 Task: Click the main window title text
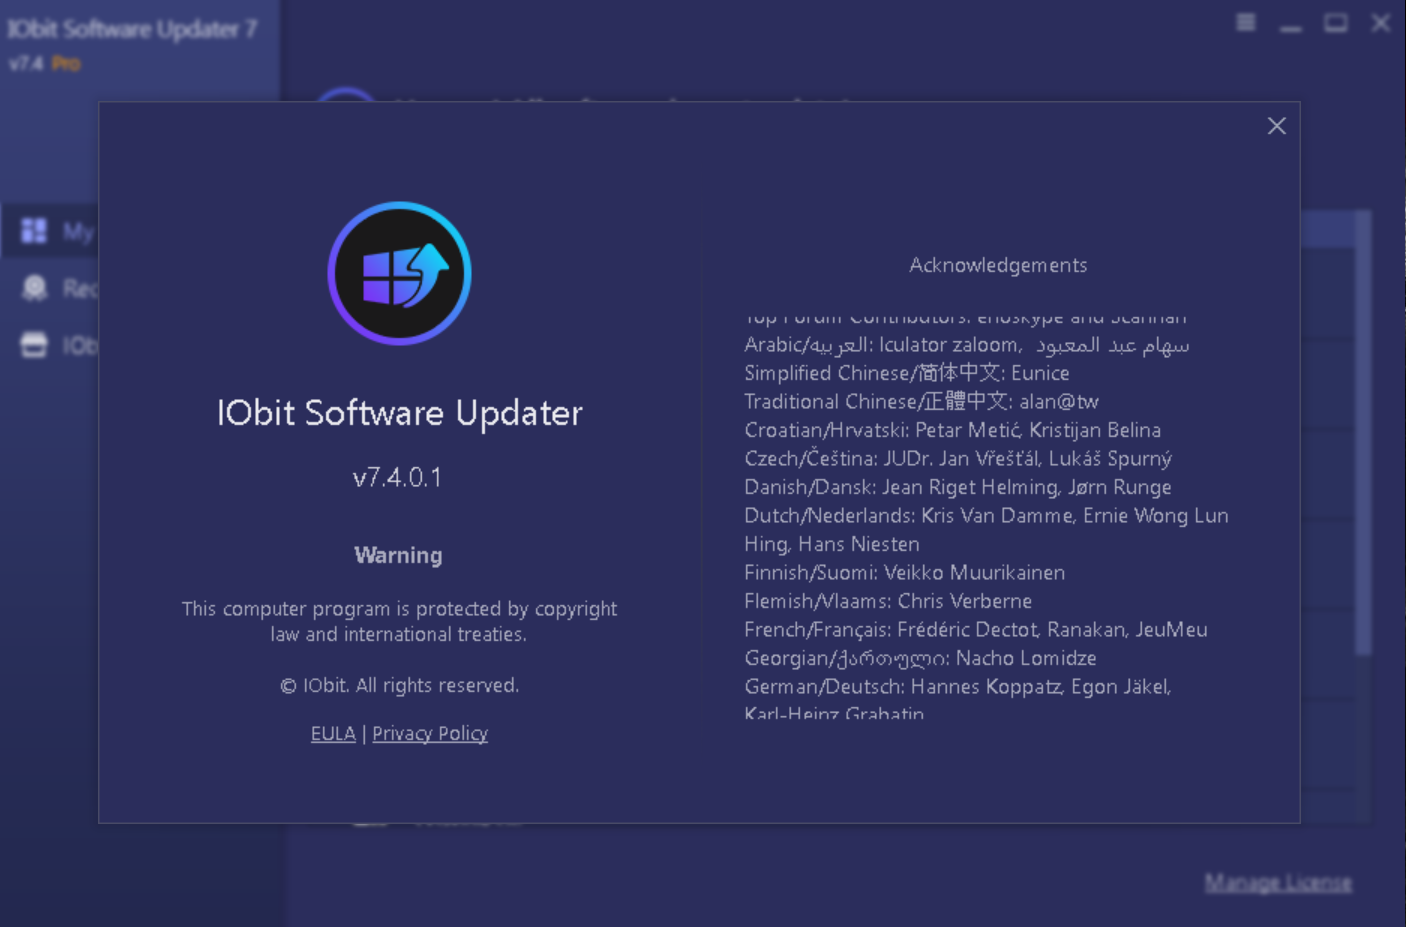coord(133,29)
